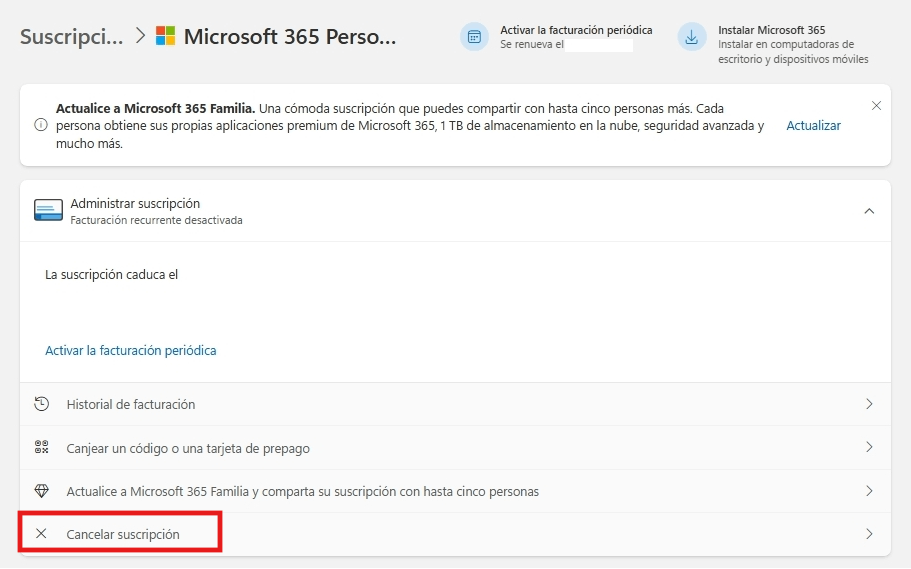Click La suscripción caduca el text
This screenshot has width=911, height=569.
[x=112, y=274]
